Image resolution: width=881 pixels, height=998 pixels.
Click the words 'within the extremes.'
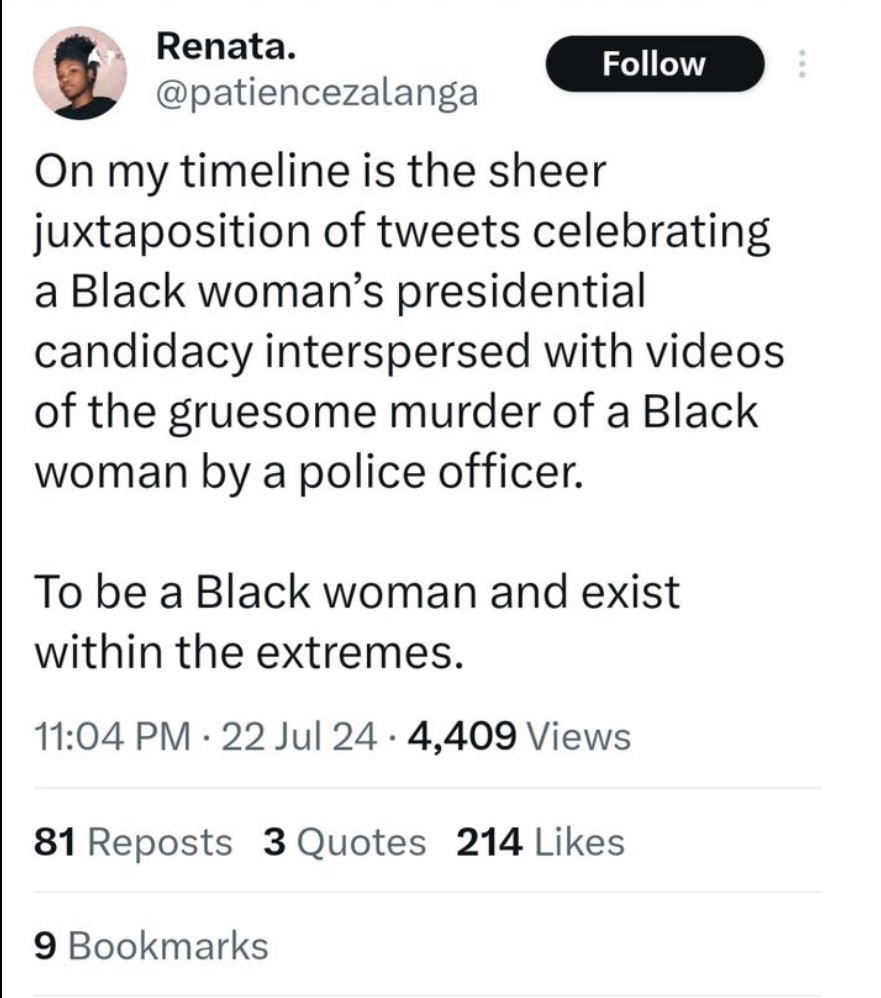pos(249,653)
